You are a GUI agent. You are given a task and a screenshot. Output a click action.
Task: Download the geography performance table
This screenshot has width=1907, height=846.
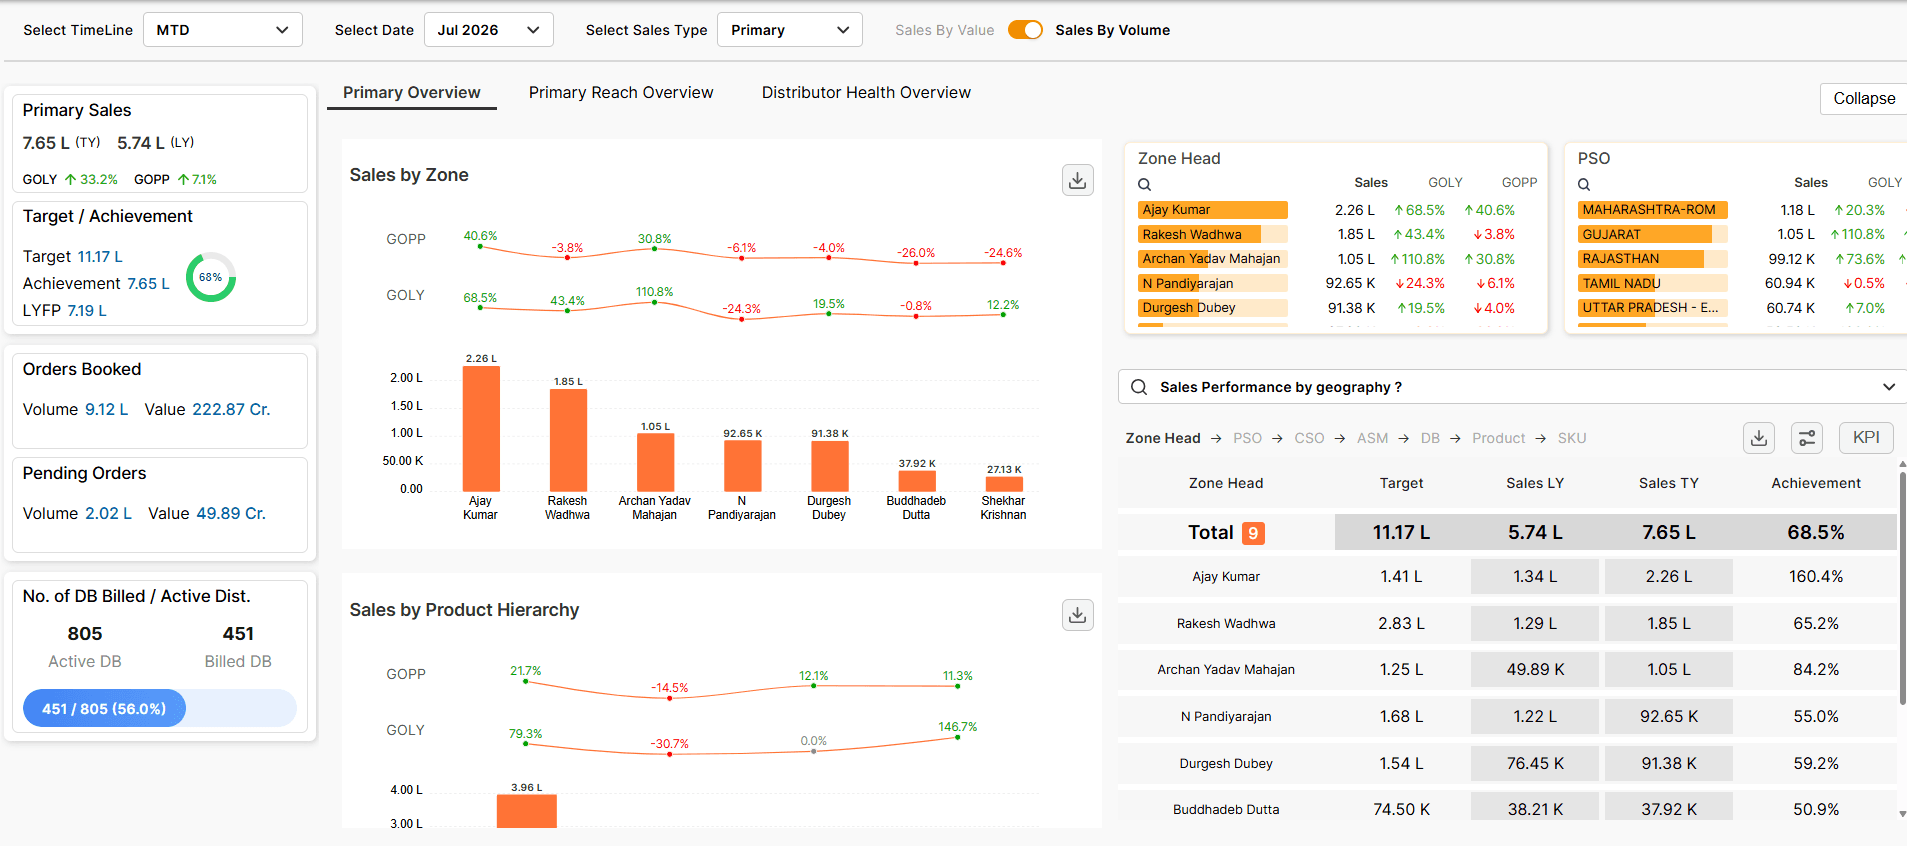pos(1759,438)
